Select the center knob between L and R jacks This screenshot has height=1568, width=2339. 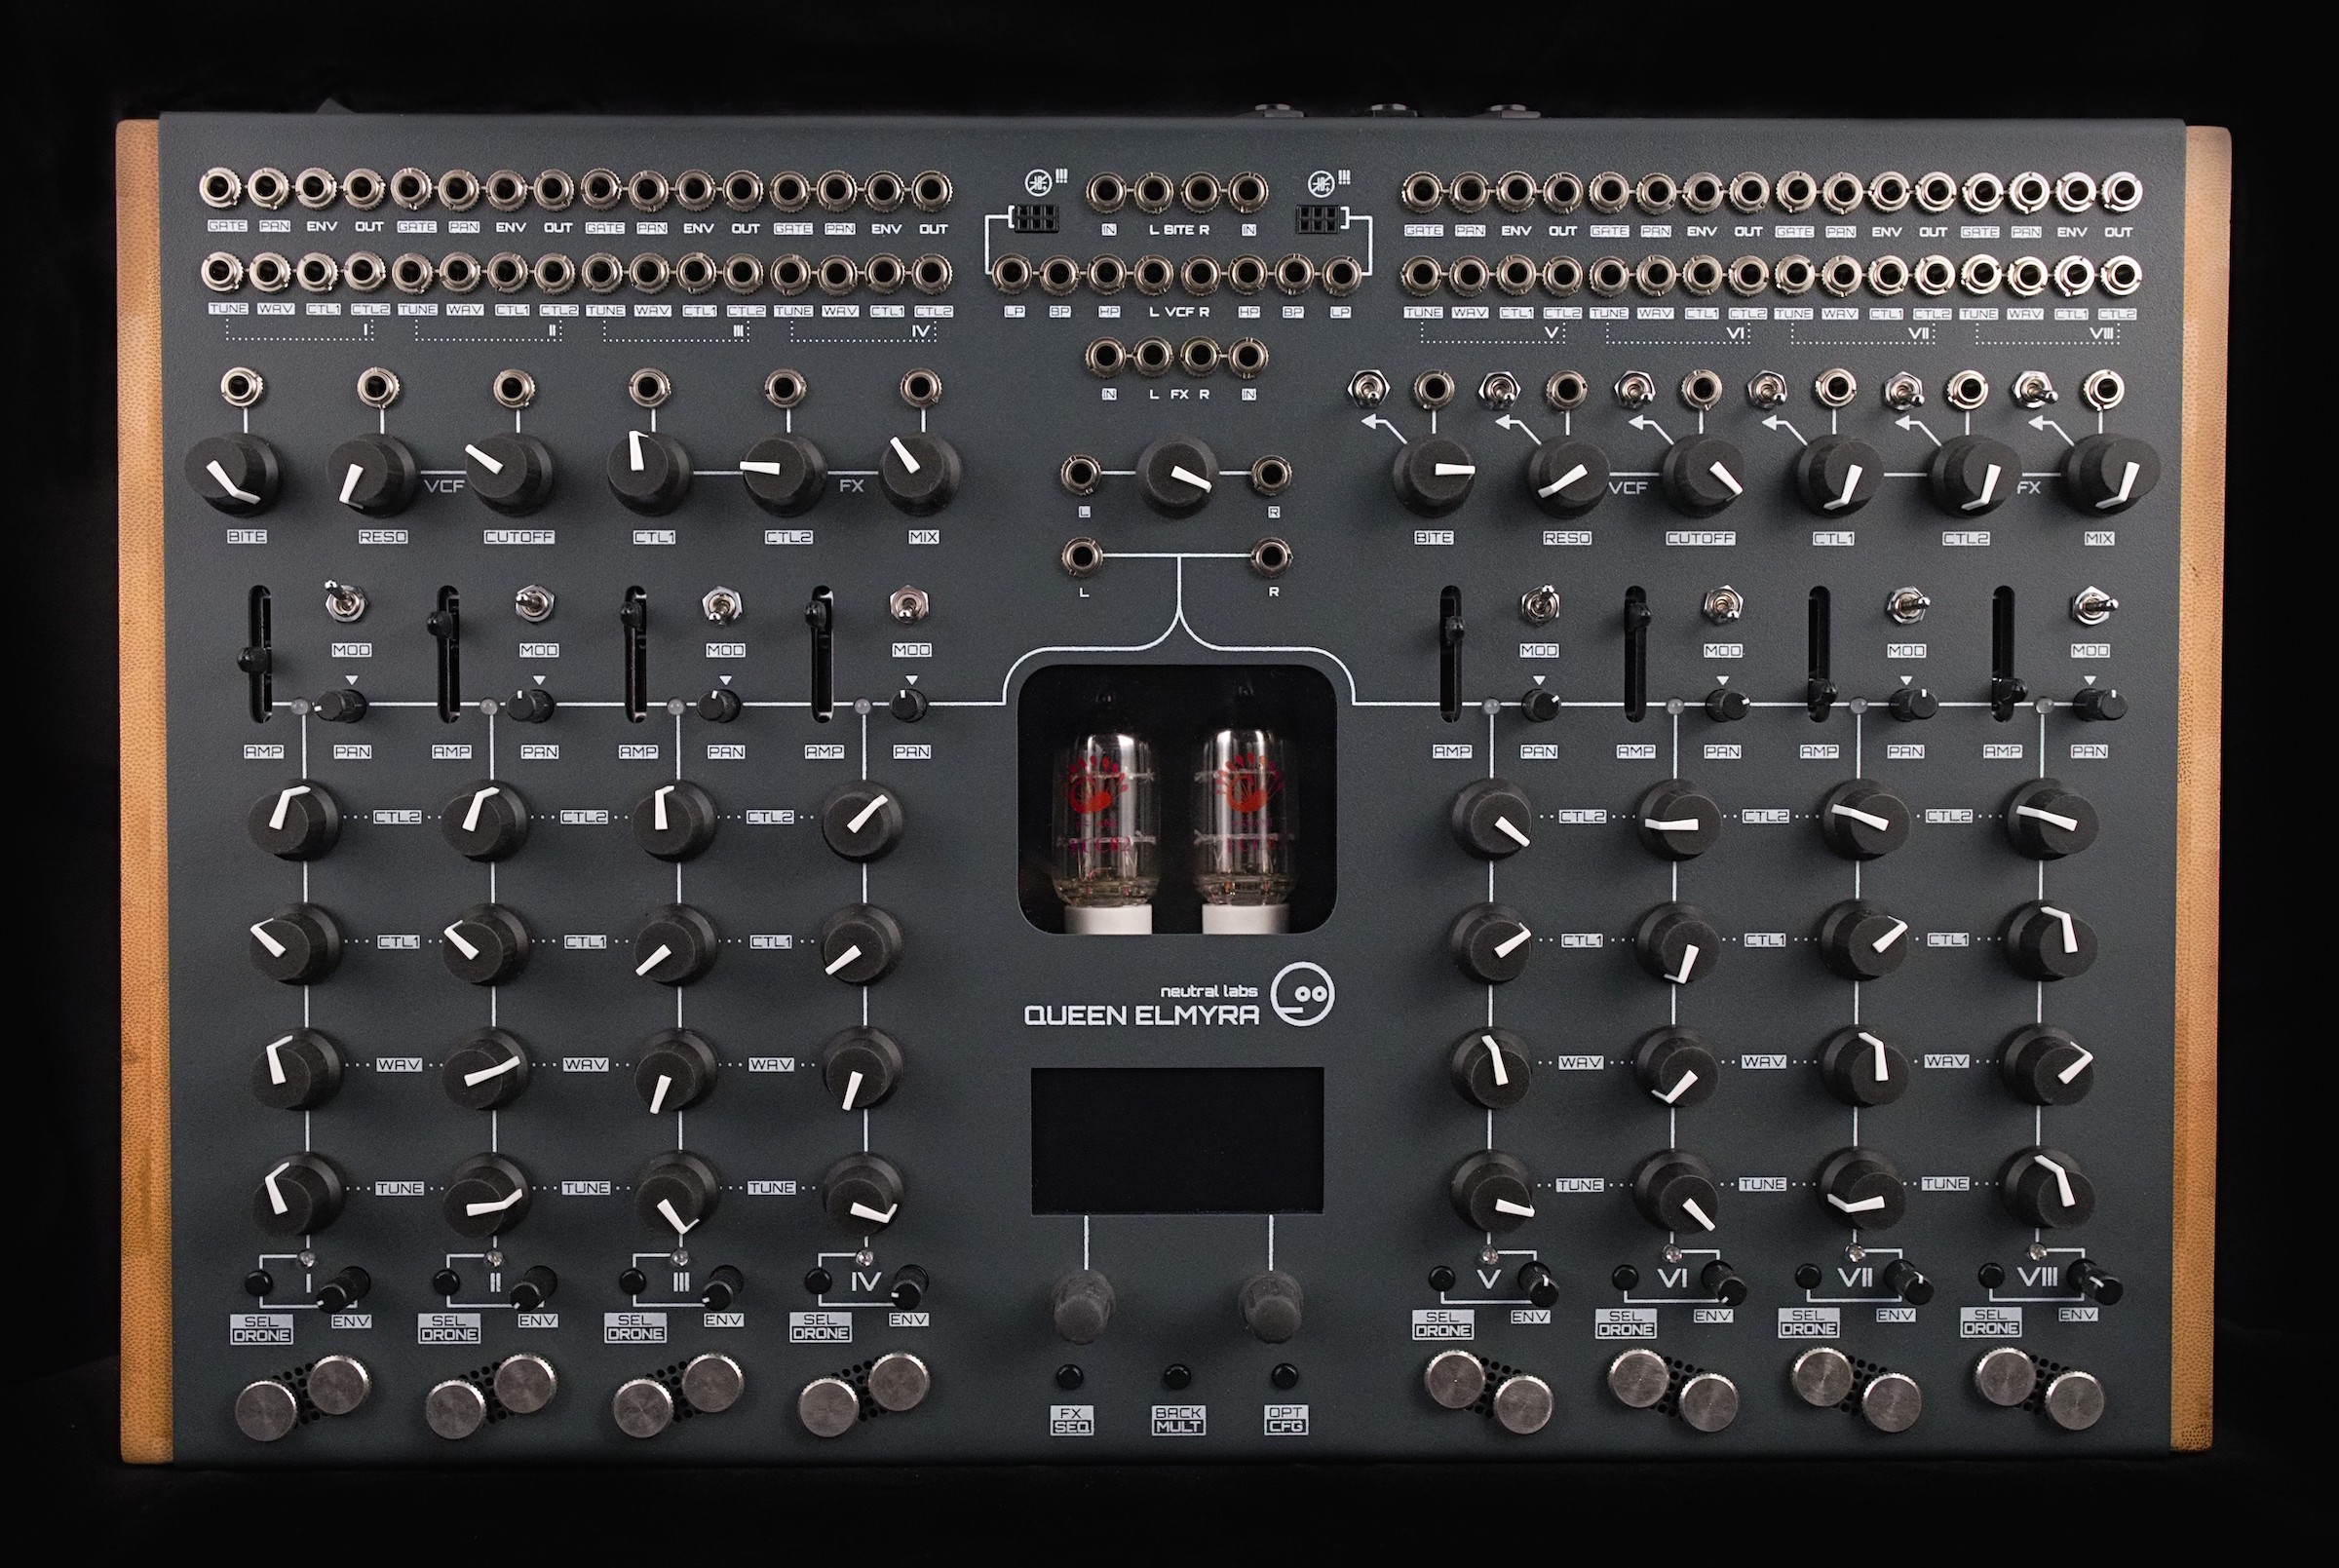tap(1178, 475)
